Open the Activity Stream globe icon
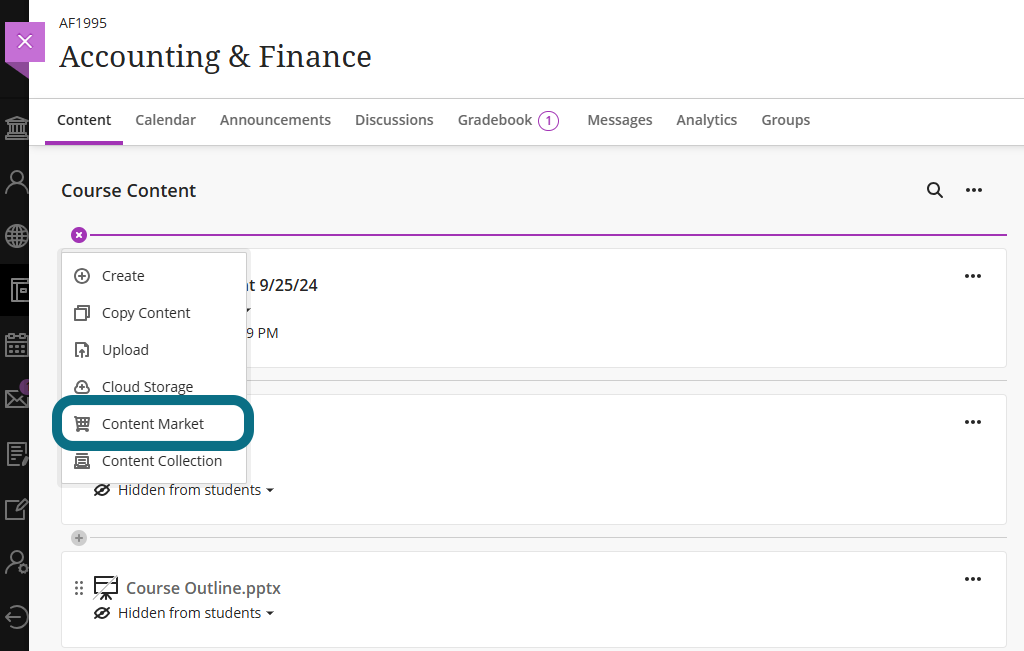The height and width of the screenshot is (651, 1024). pos(16,236)
